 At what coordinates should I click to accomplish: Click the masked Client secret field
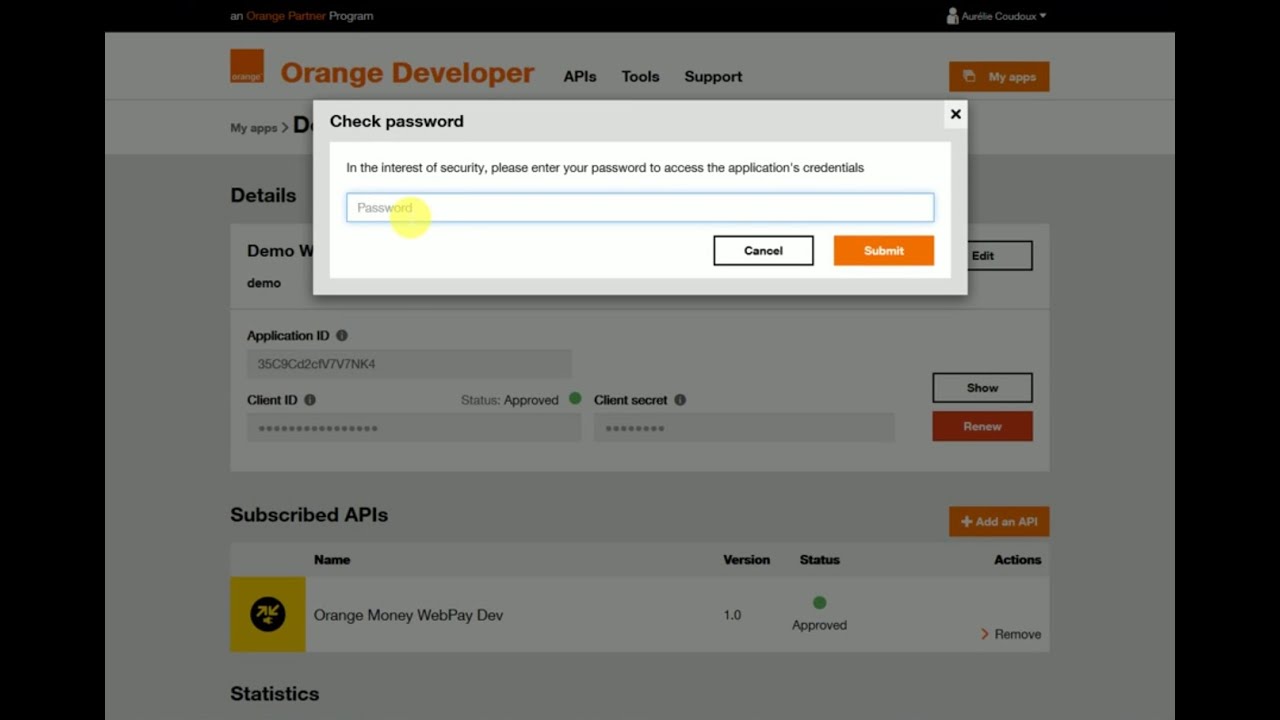click(x=744, y=428)
